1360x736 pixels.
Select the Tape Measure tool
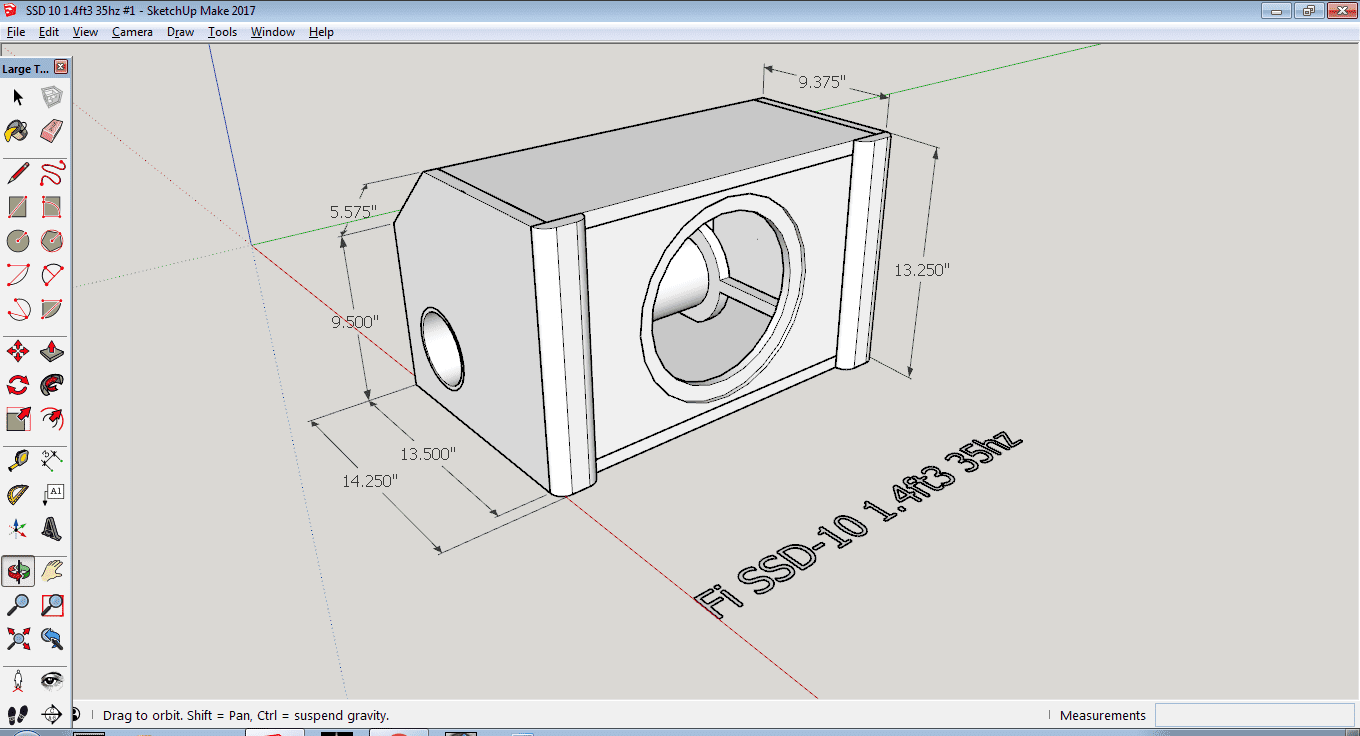(x=18, y=461)
